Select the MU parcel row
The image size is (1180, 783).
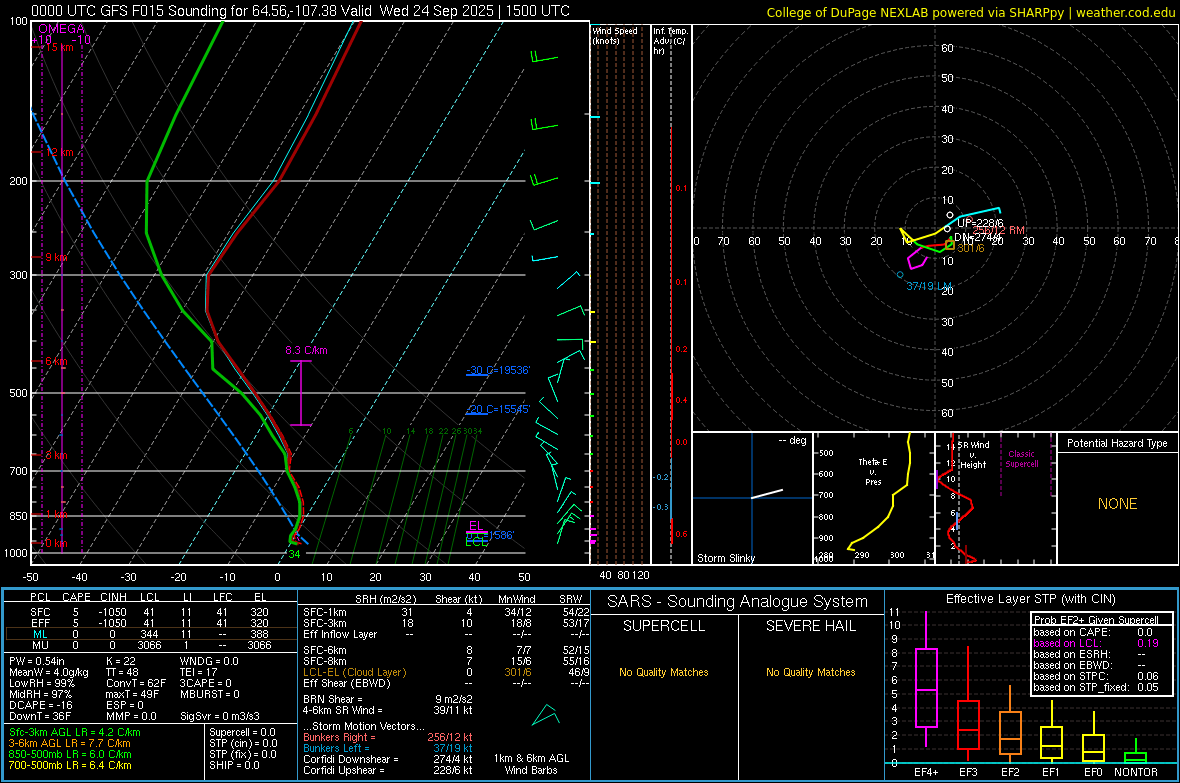(150, 645)
